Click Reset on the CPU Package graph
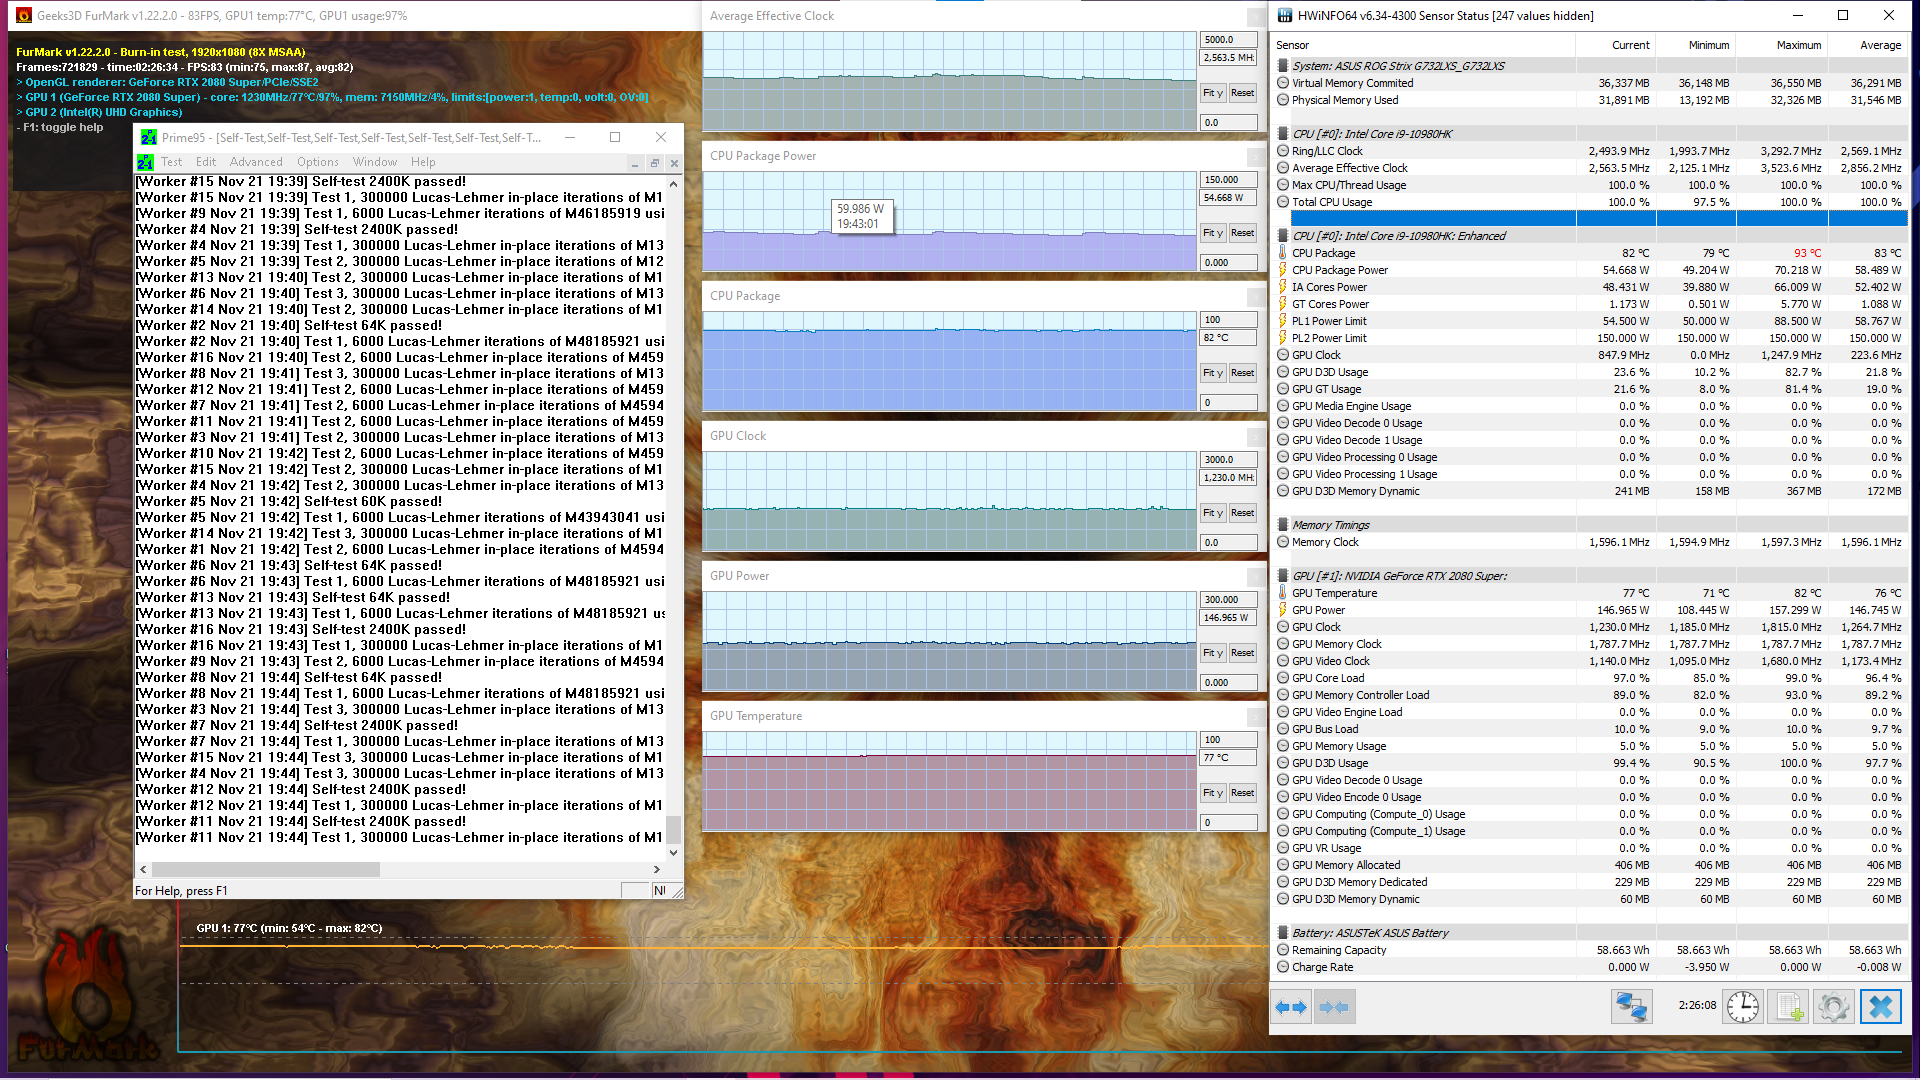The height and width of the screenshot is (1080, 1920). click(x=1242, y=373)
